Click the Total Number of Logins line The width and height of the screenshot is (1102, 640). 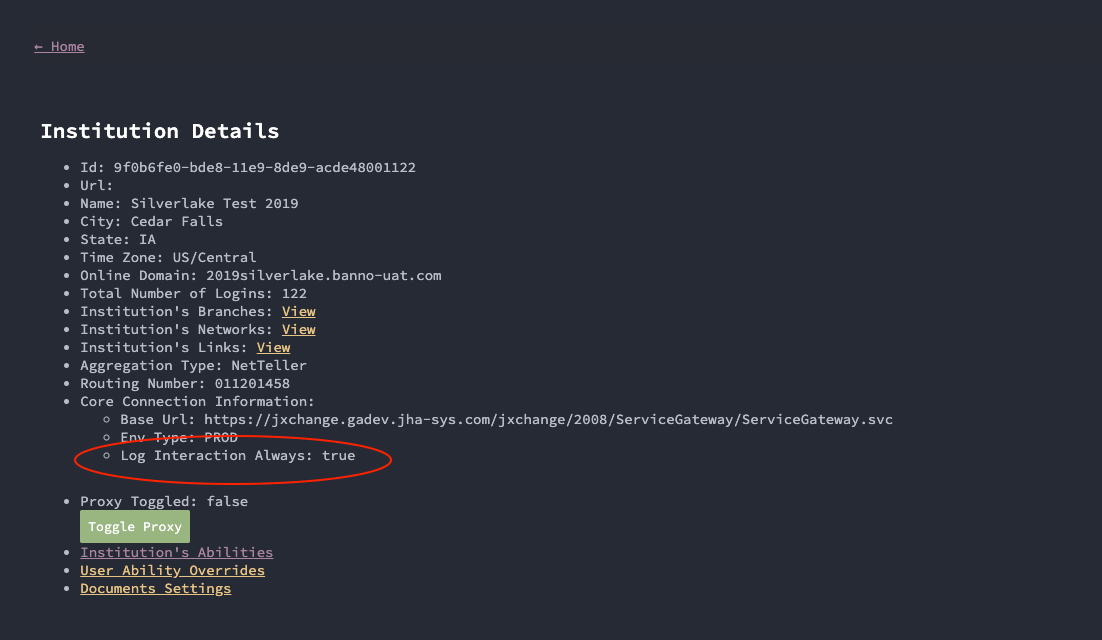[193, 294]
